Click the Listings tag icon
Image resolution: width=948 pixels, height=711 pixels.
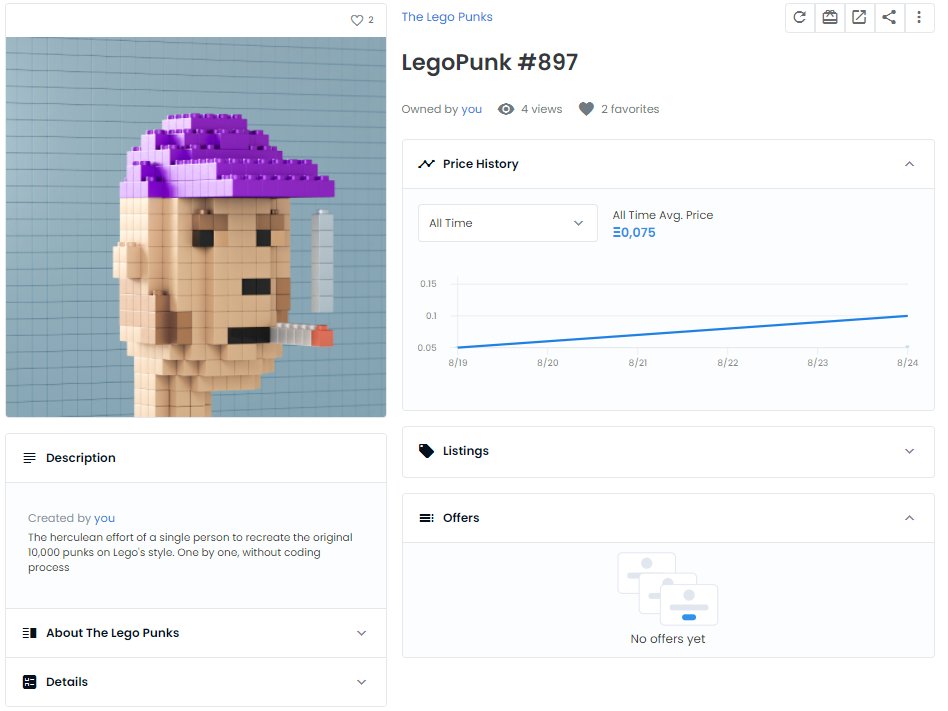coord(426,451)
